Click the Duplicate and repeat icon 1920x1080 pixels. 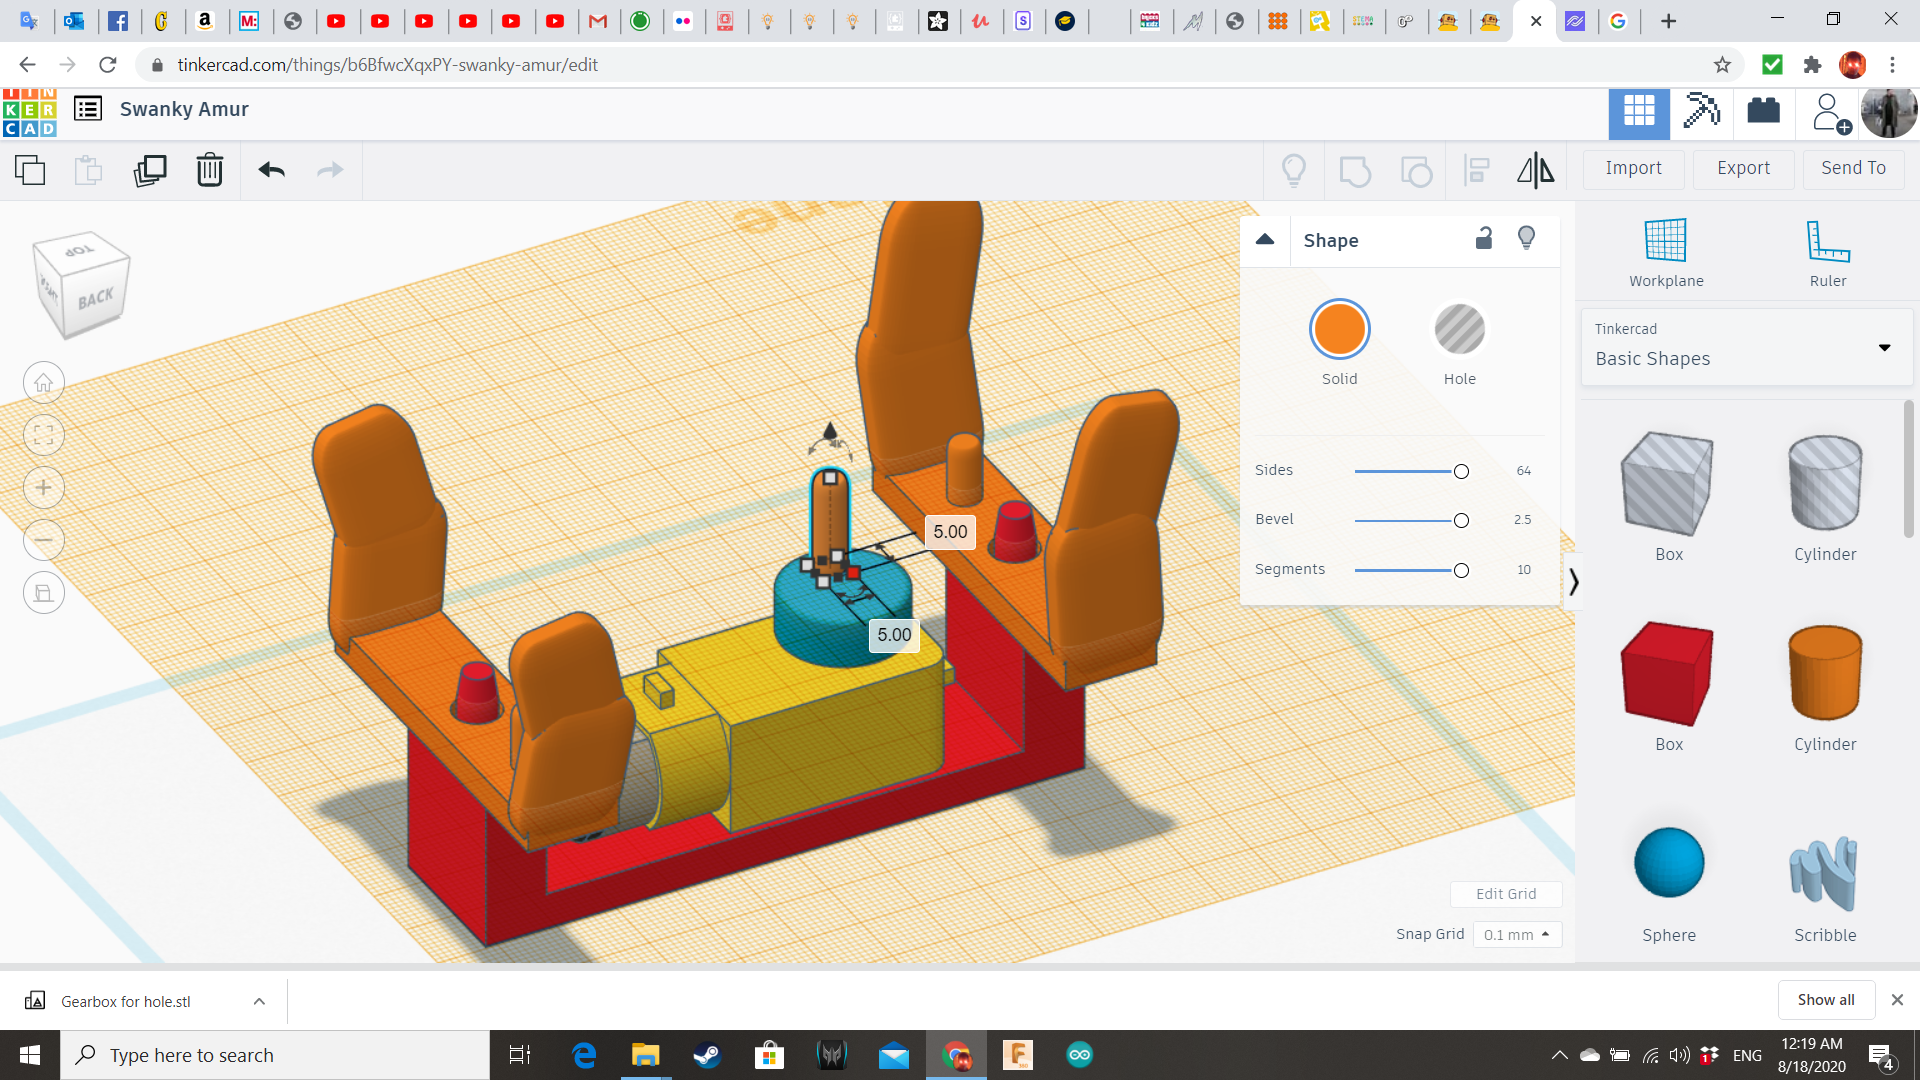point(150,170)
